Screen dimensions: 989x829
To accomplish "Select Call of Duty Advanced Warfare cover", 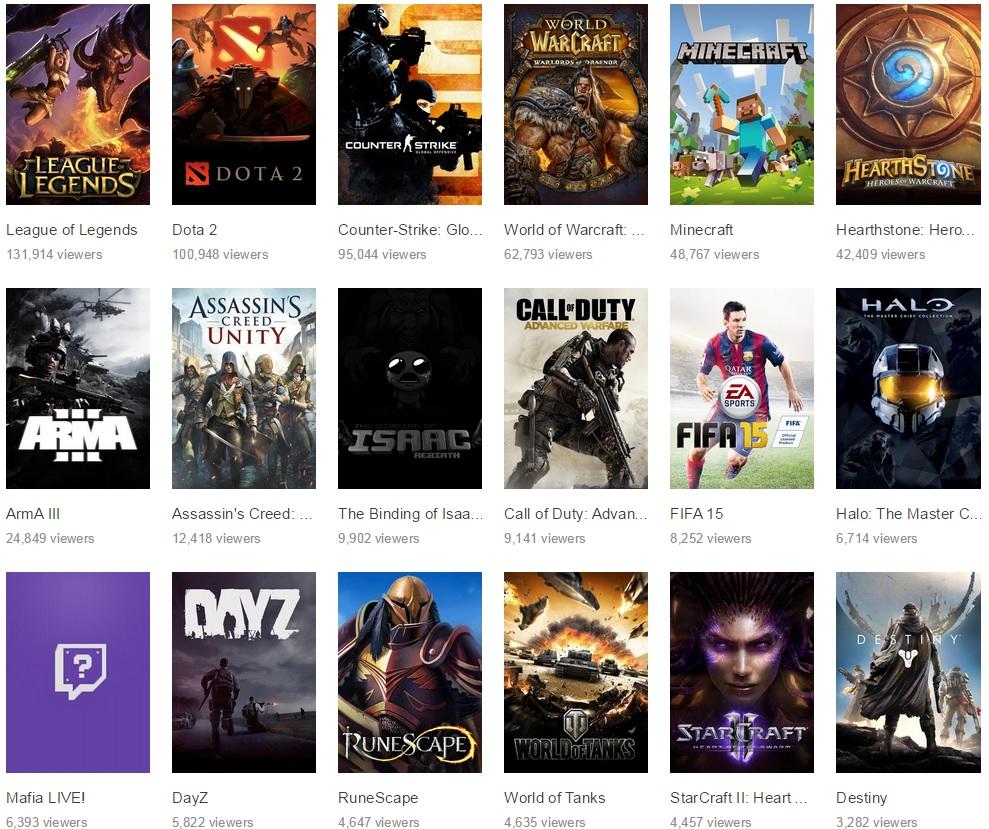I will [576, 389].
